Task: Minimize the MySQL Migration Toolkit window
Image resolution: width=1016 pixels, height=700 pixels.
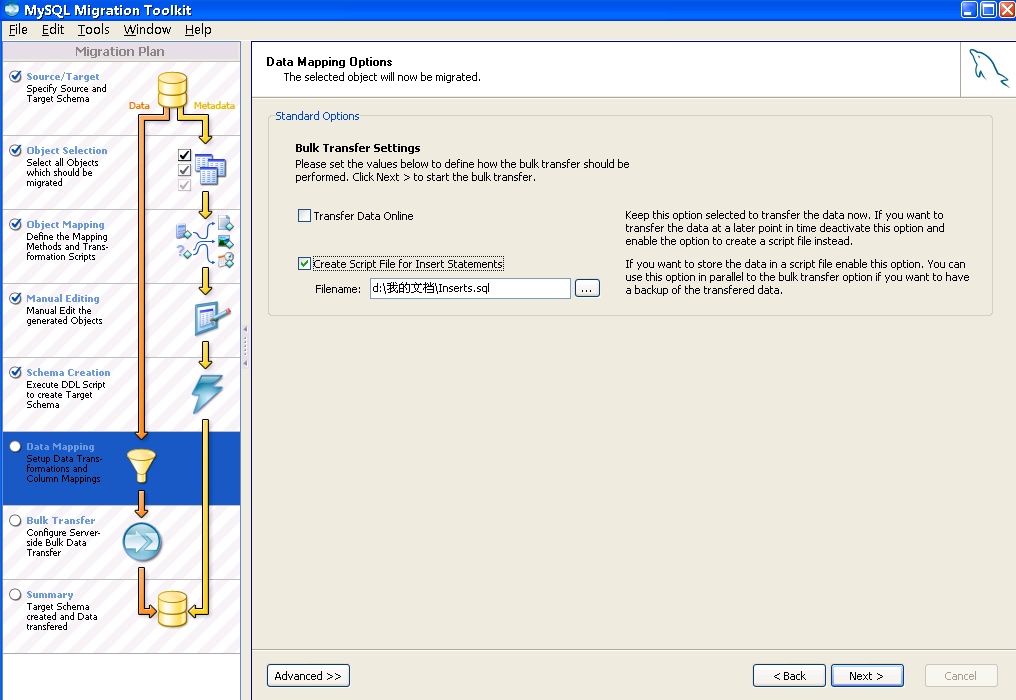Action: pyautogui.click(x=969, y=10)
